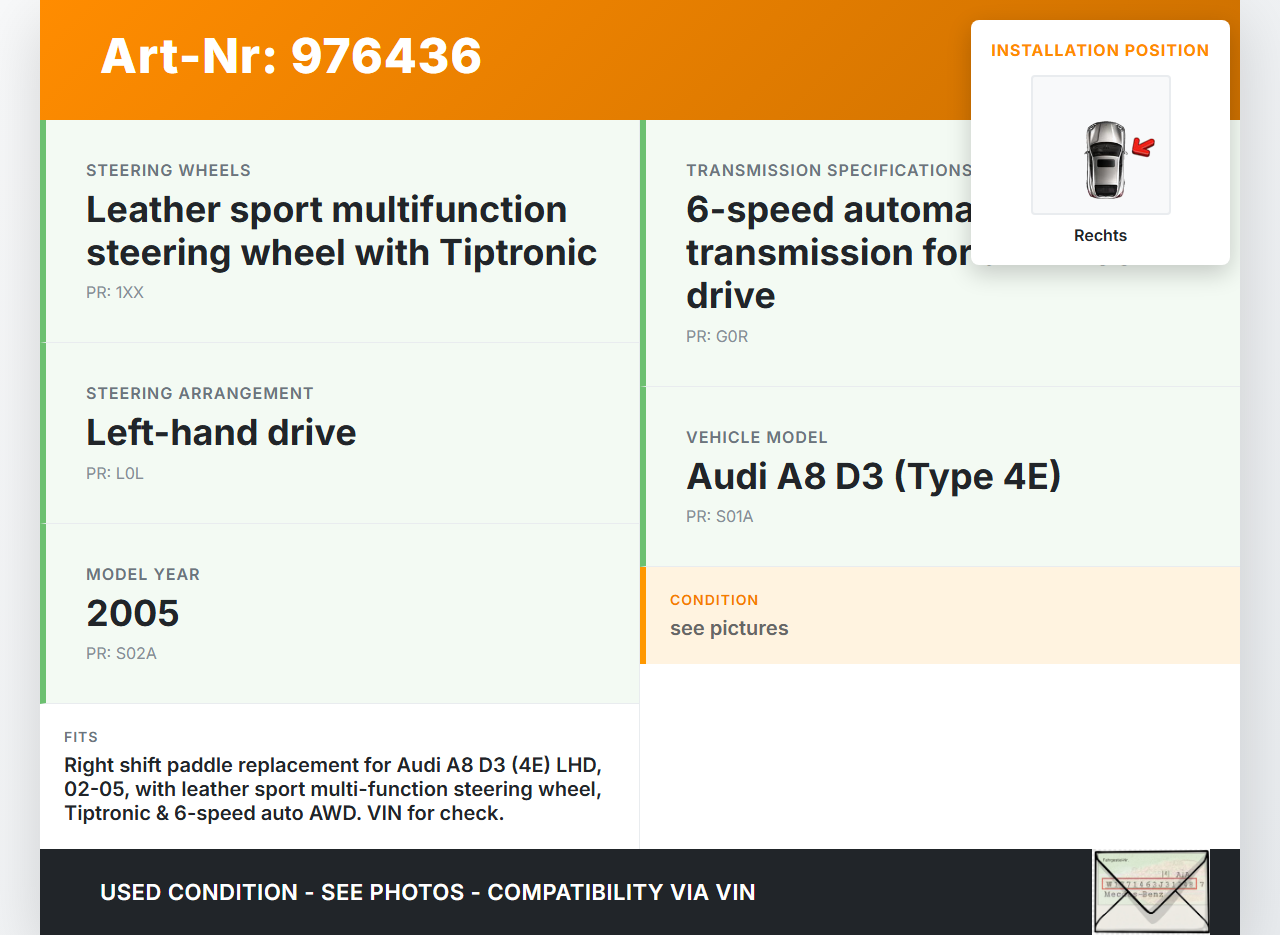The width and height of the screenshot is (1280, 935).
Task: Click the 'INSTALLATION POSITION' heading
Action: 1100,50
